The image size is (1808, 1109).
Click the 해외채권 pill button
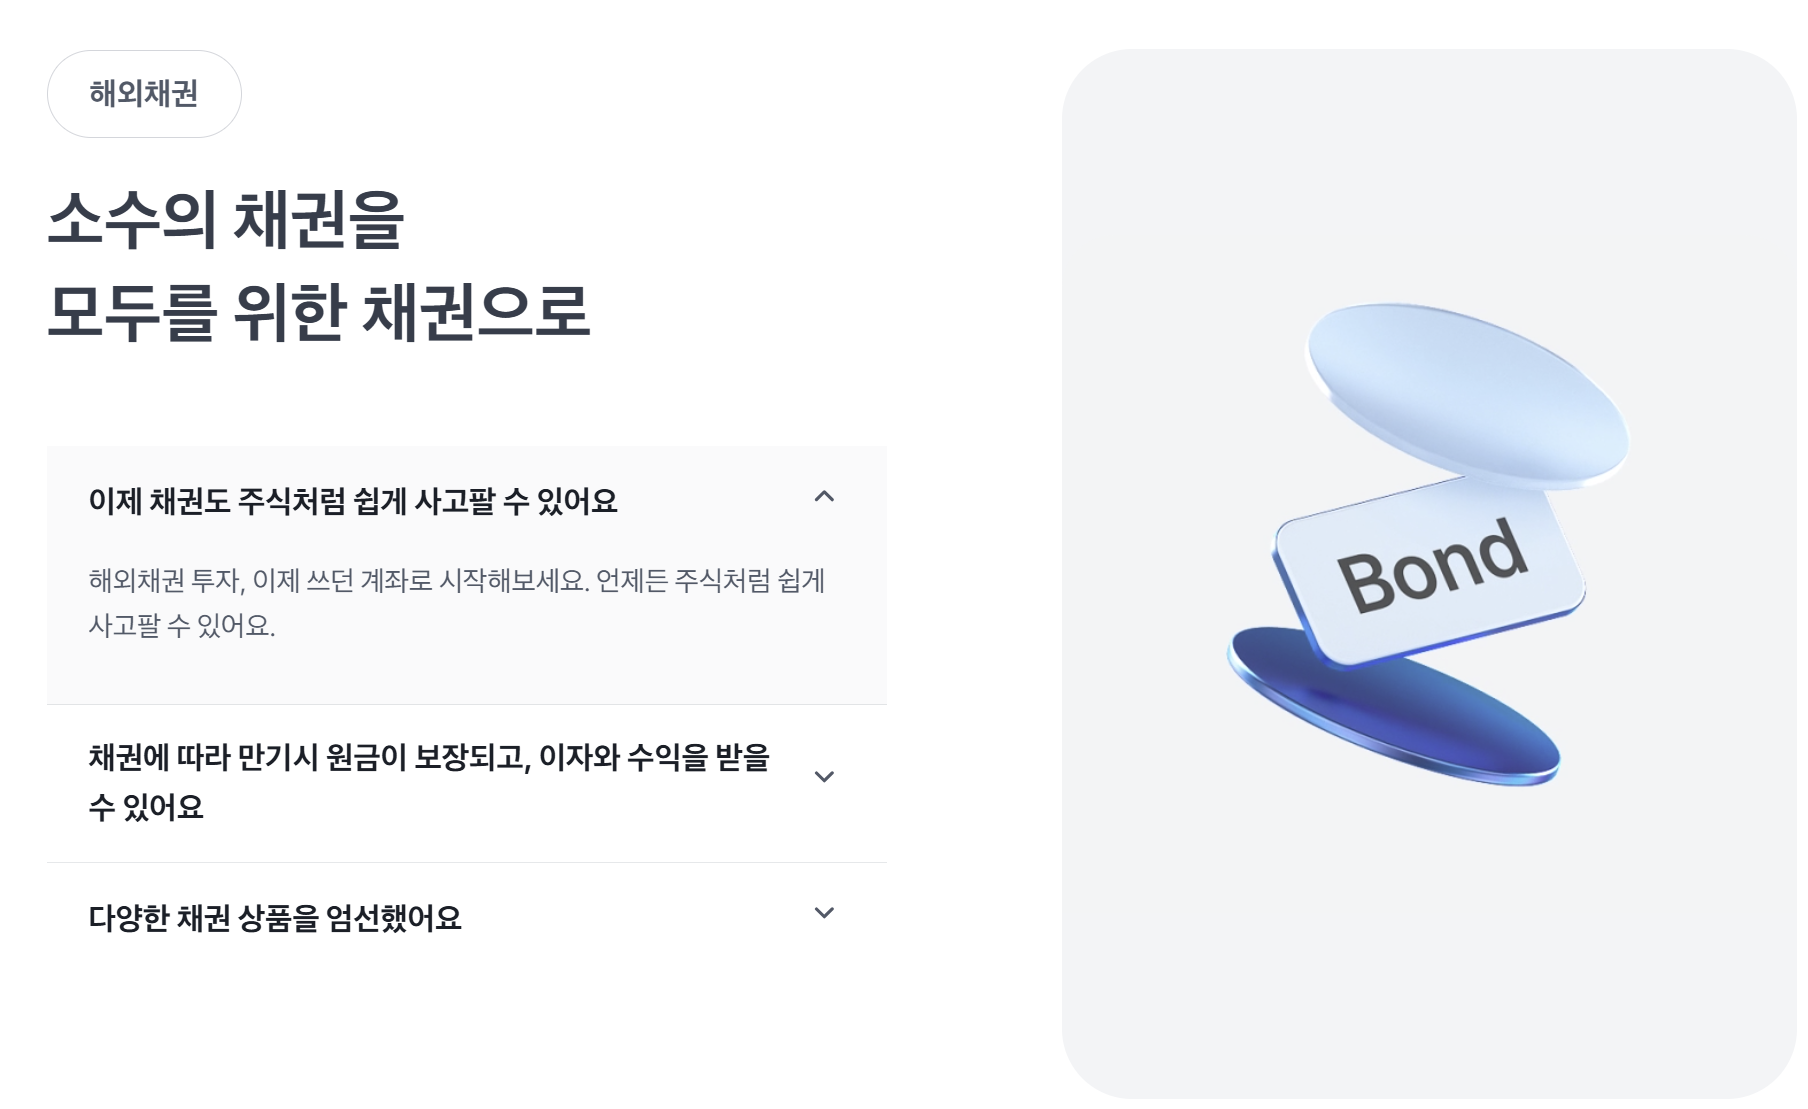pyautogui.click(x=144, y=94)
